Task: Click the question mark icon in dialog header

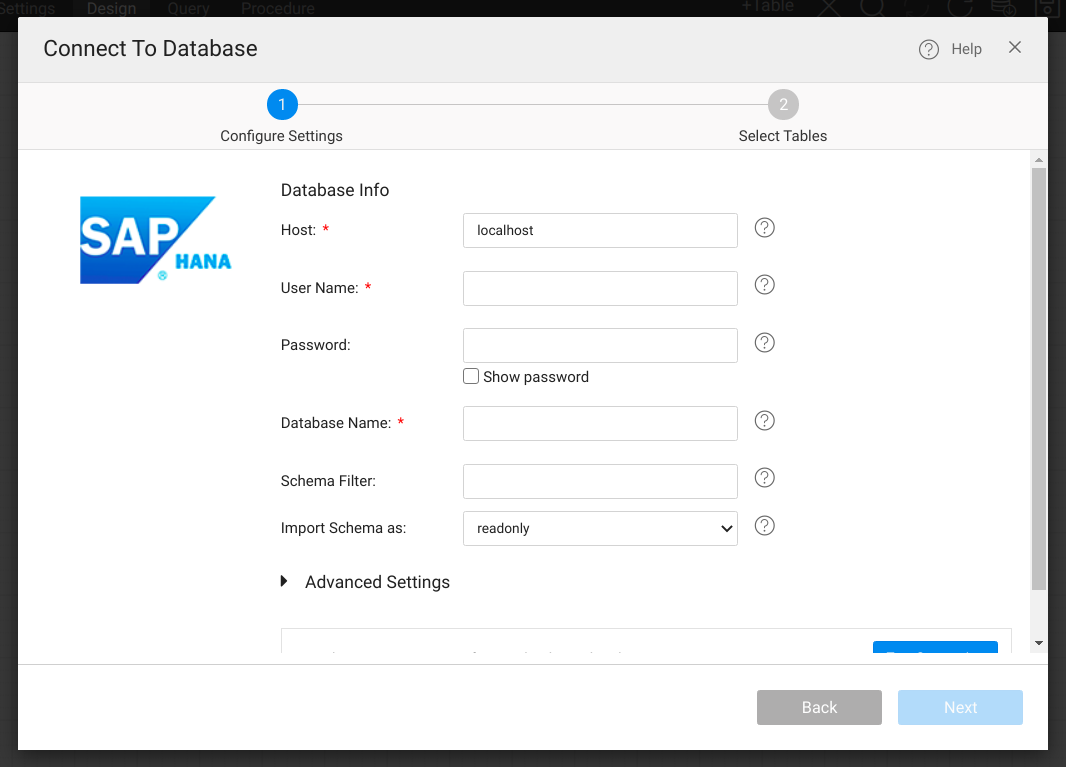Action: click(929, 49)
